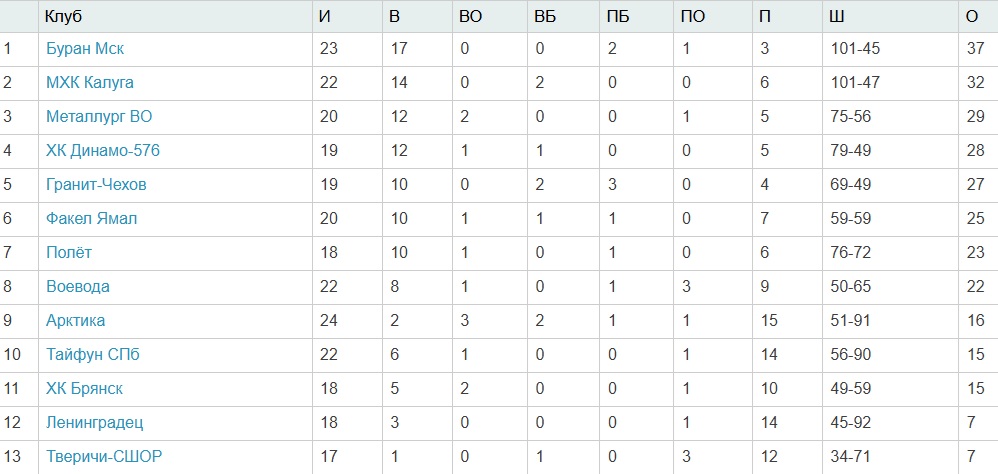This screenshot has height=474, width=998.
Task: Open the Тверичи-СШОР team link
Action: 104,456
